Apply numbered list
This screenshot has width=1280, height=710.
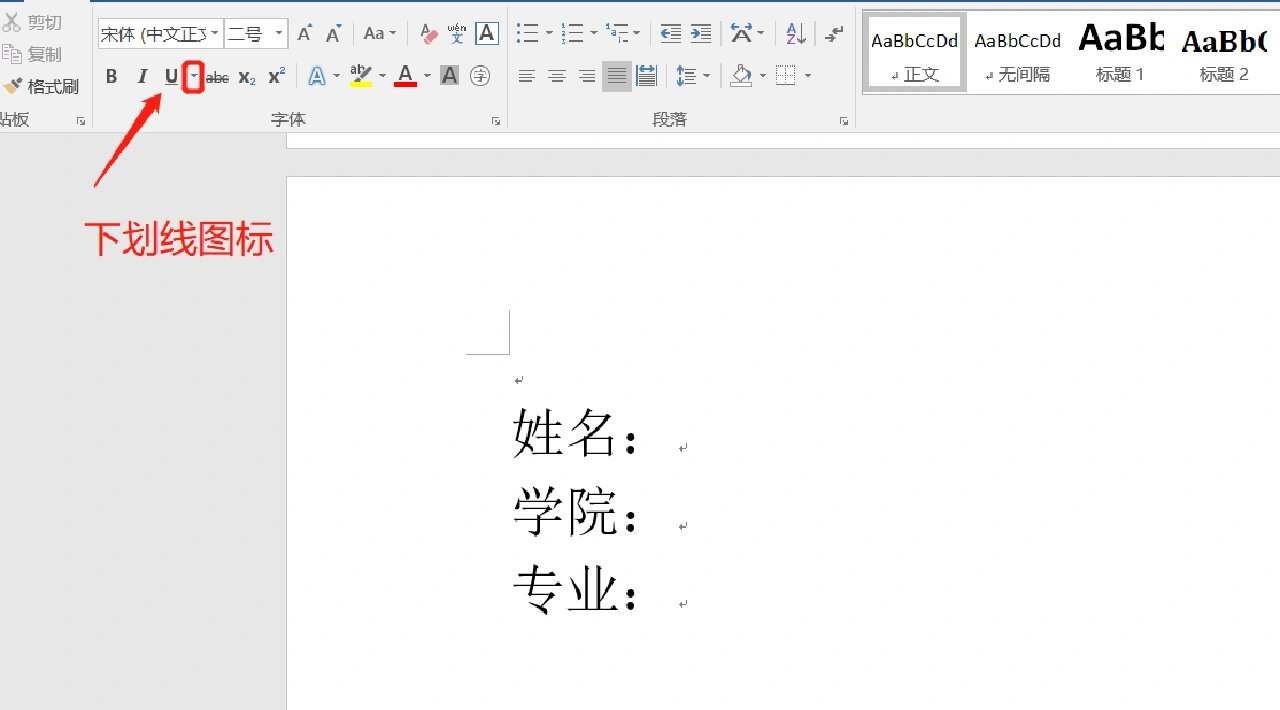tap(572, 34)
